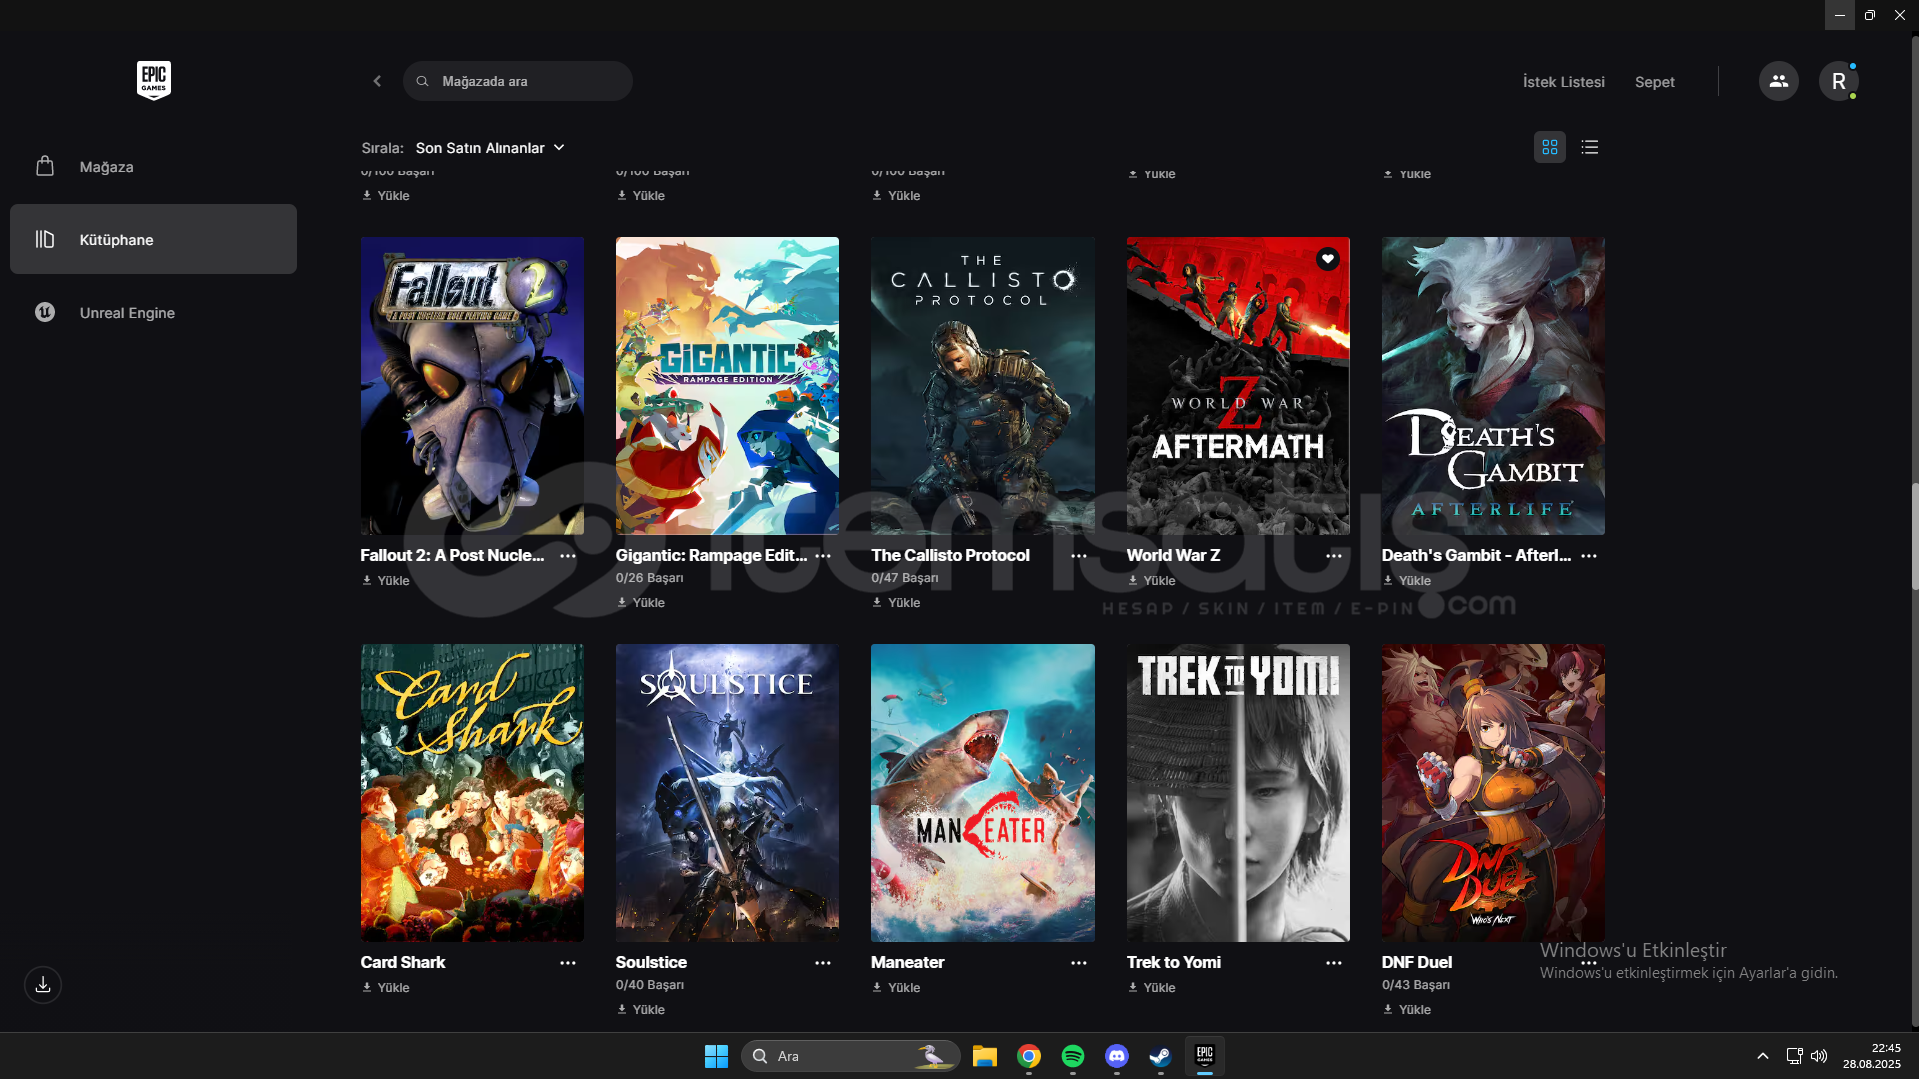Click the DNF Duel title
Viewport: 1919px width, 1079px height.
click(x=1417, y=963)
